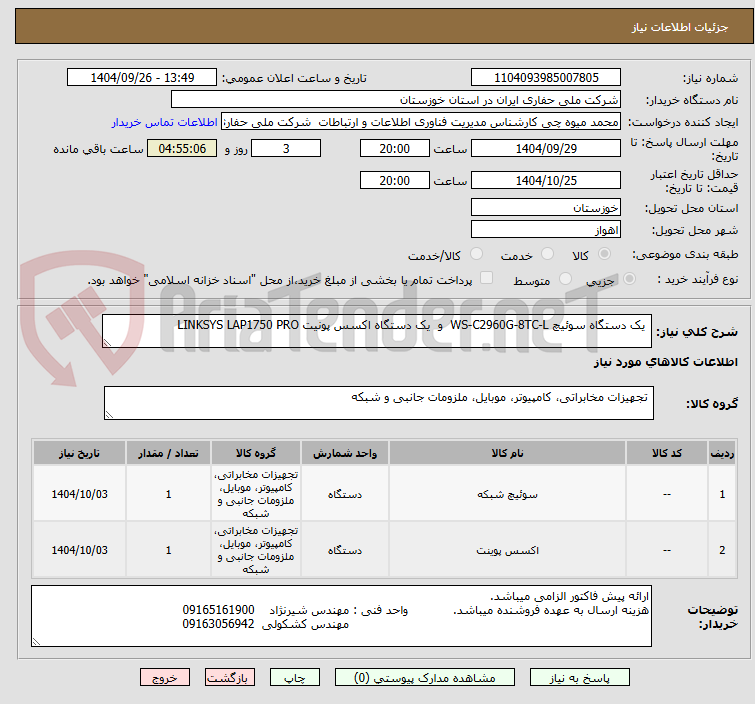Click the تعداد / مقدار column header
Screen dimensions: 755x704
tap(168, 453)
